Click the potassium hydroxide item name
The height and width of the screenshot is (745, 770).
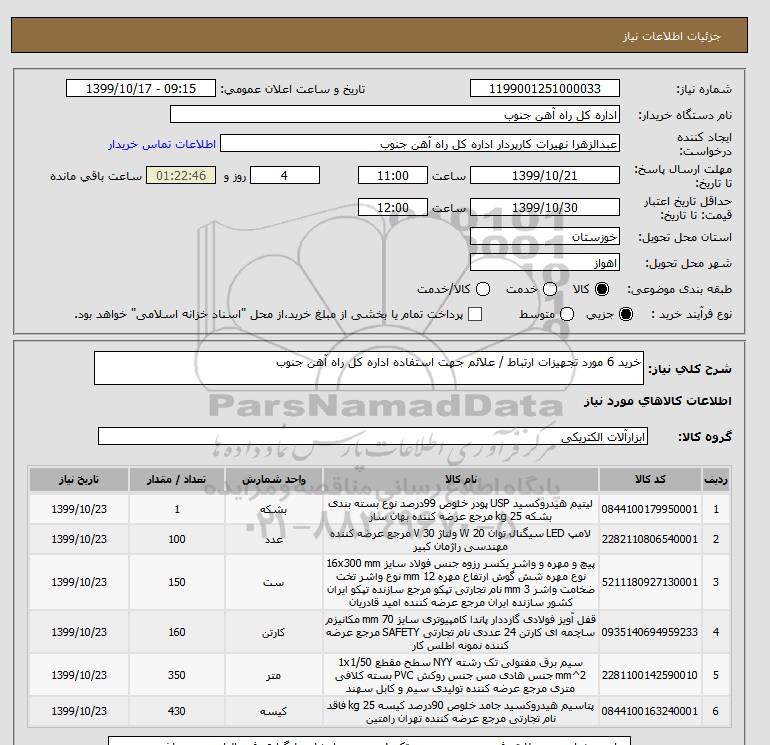pyautogui.click(x=461, y=712)
